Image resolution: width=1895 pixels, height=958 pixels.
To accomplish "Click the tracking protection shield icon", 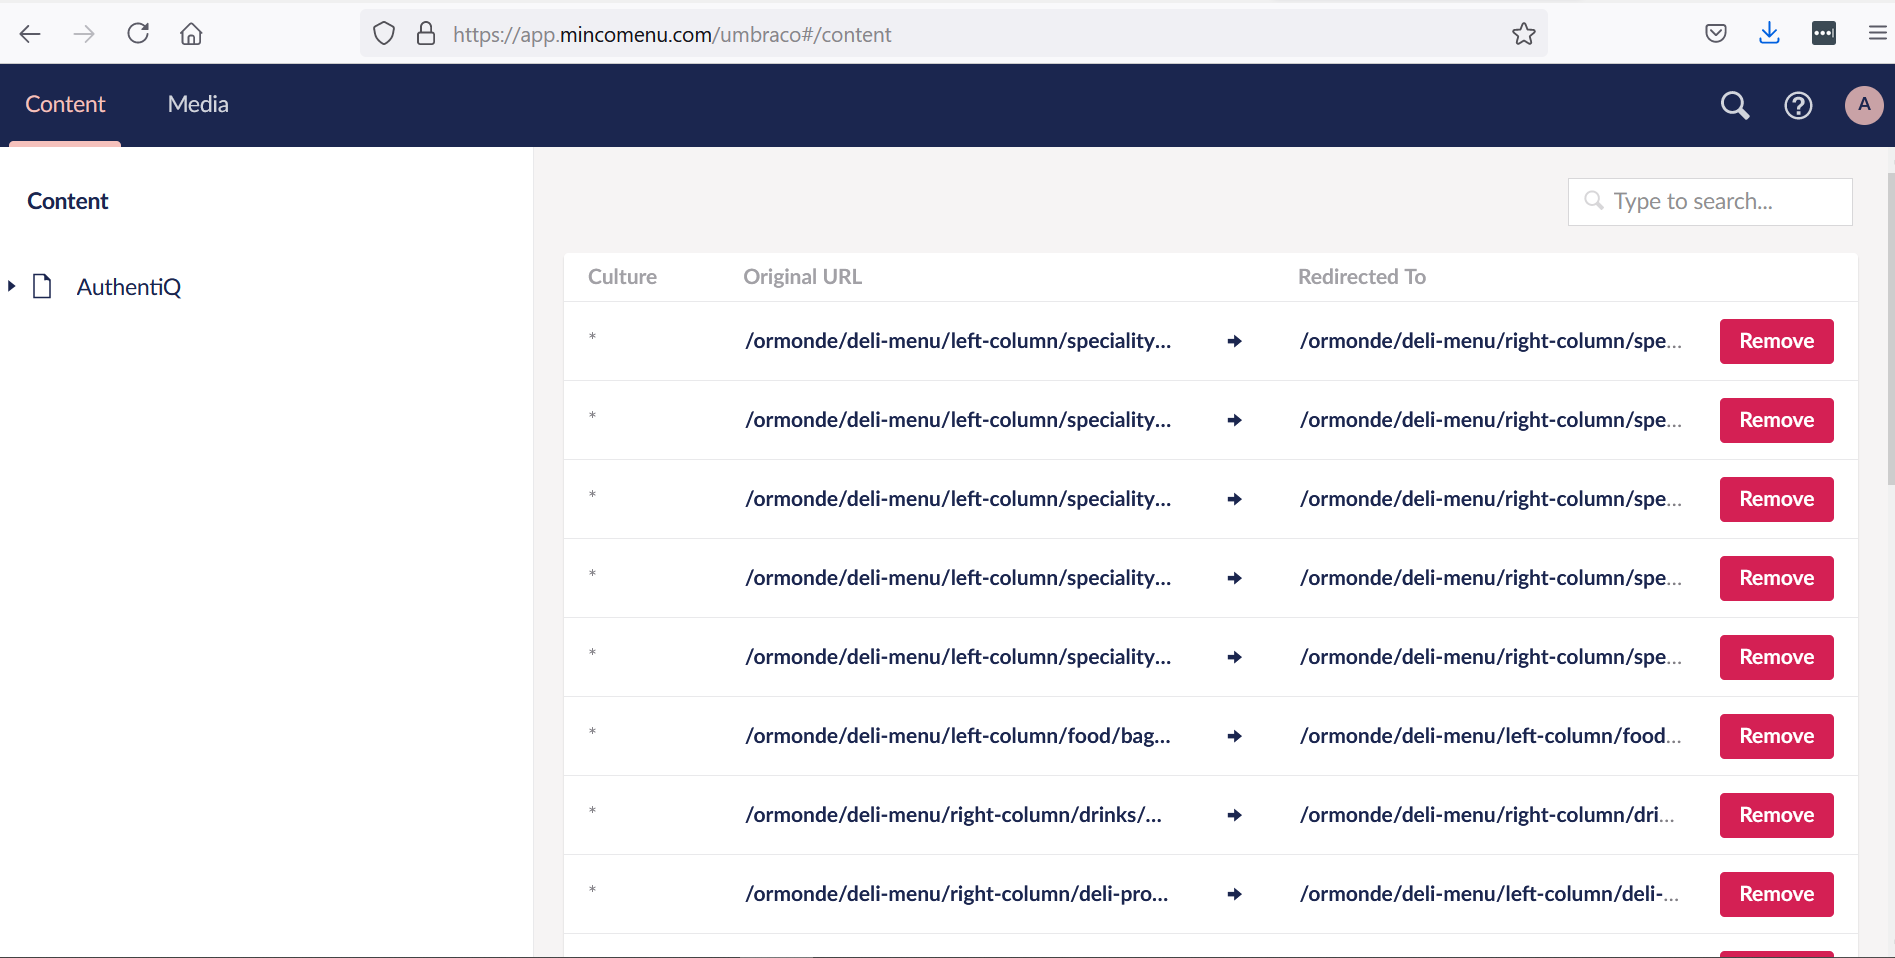I will 384,34.
